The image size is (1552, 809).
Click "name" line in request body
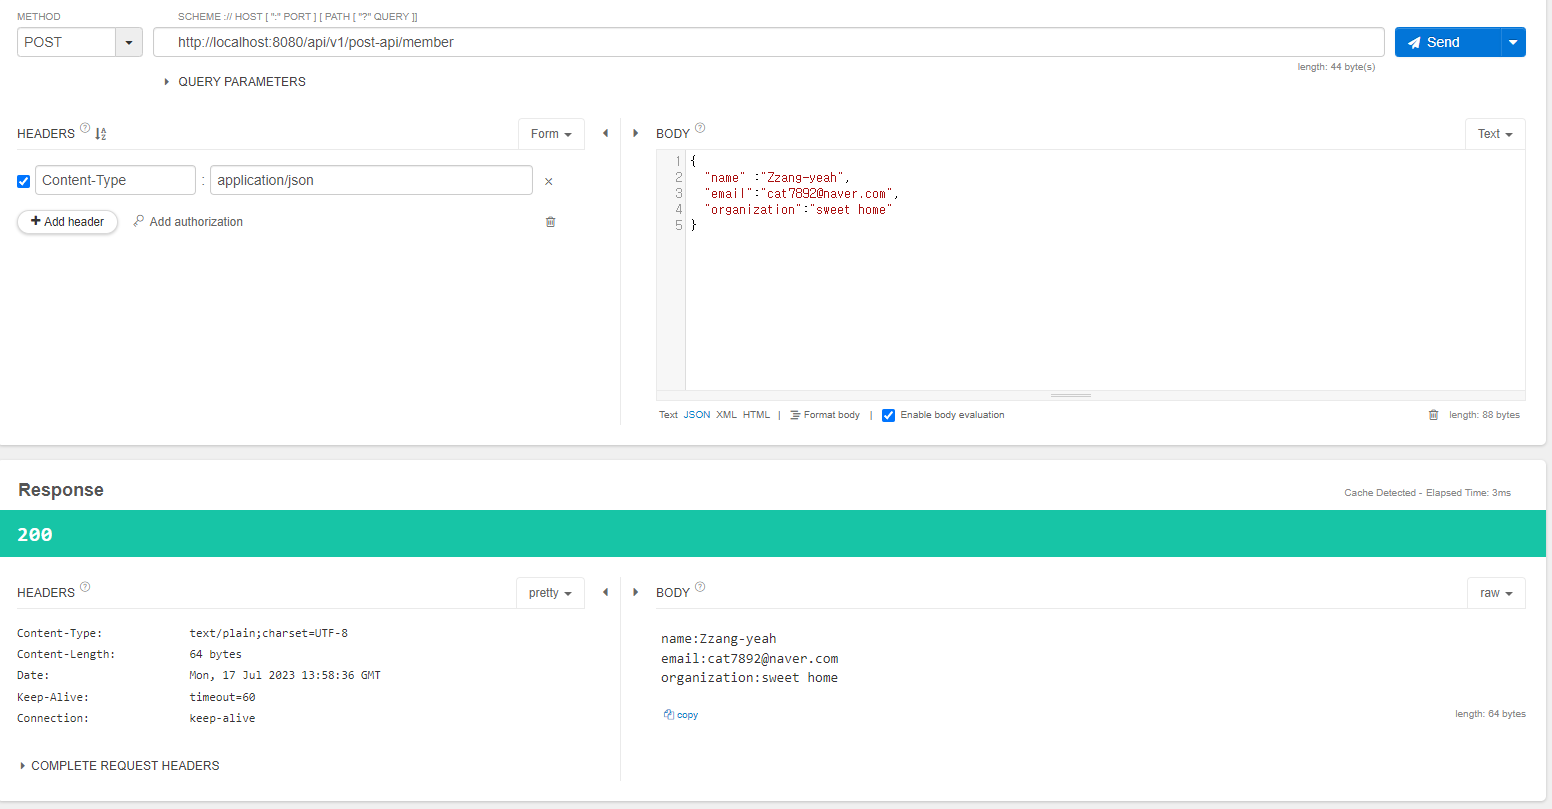(776, 177)
